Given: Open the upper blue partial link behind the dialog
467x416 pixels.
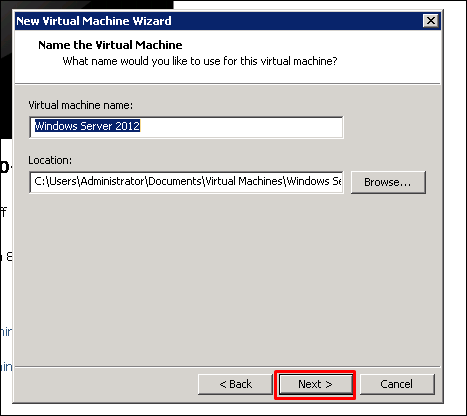Looking at the screenshot, I should point(6,332).
